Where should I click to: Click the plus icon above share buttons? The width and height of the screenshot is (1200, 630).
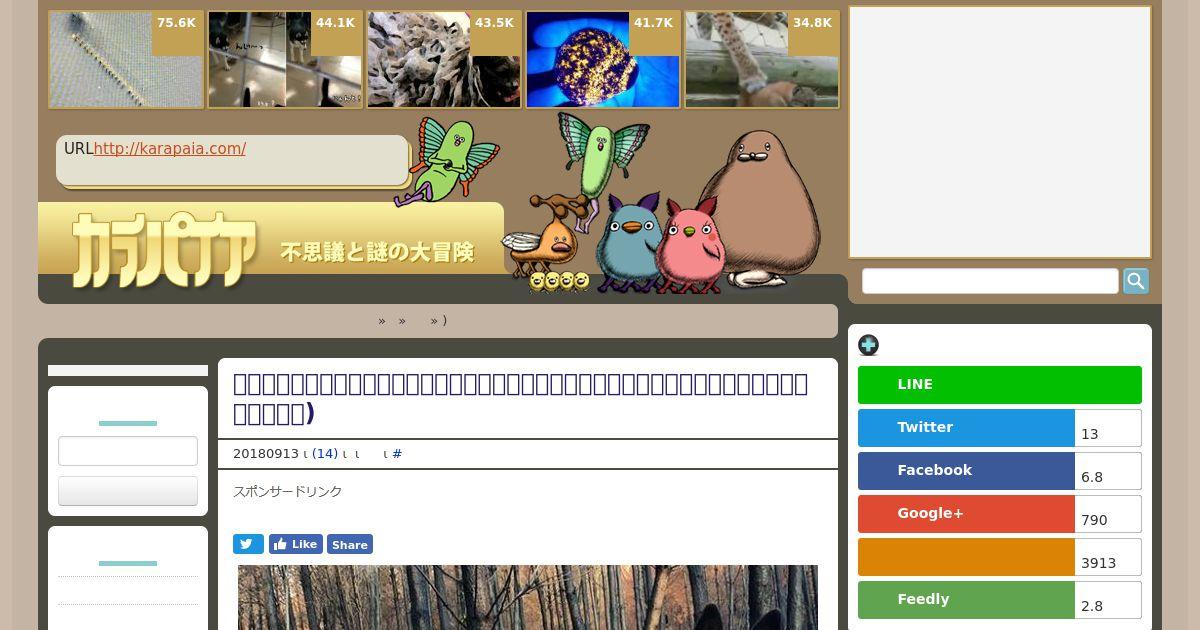[x=868, y=345]
